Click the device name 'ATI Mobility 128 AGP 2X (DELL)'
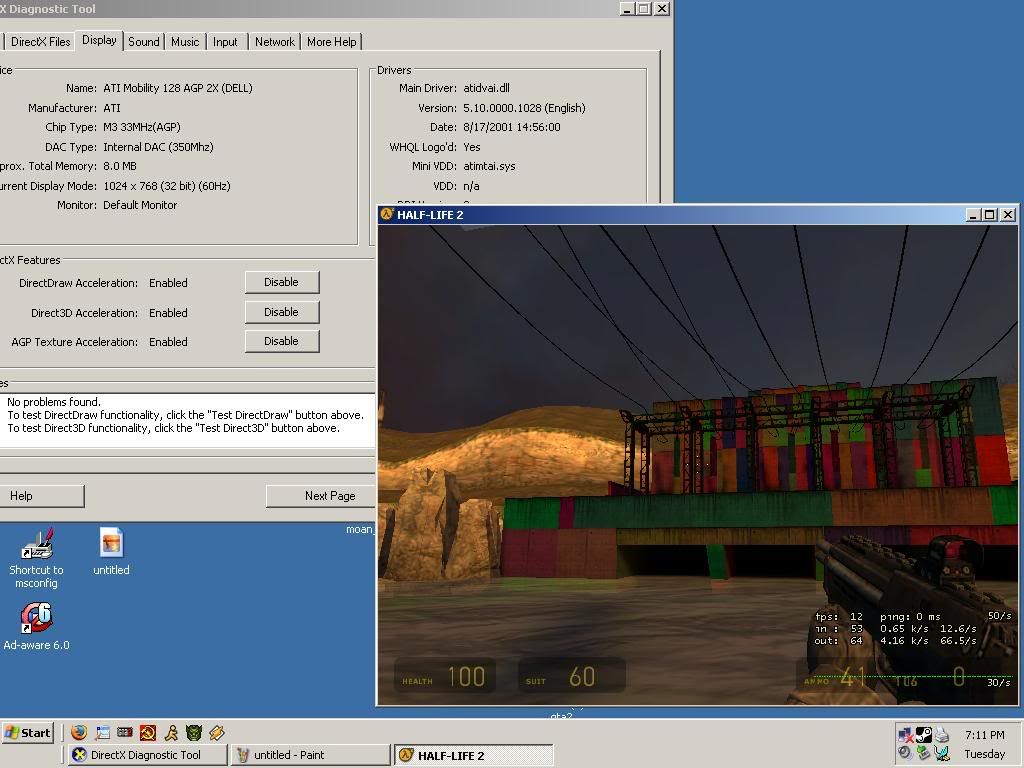The width and height of the screenshot is (1024, 768). tap(178, 88)
